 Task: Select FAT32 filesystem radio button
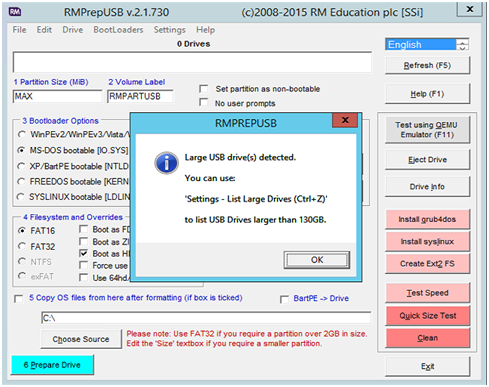(22, 246)
